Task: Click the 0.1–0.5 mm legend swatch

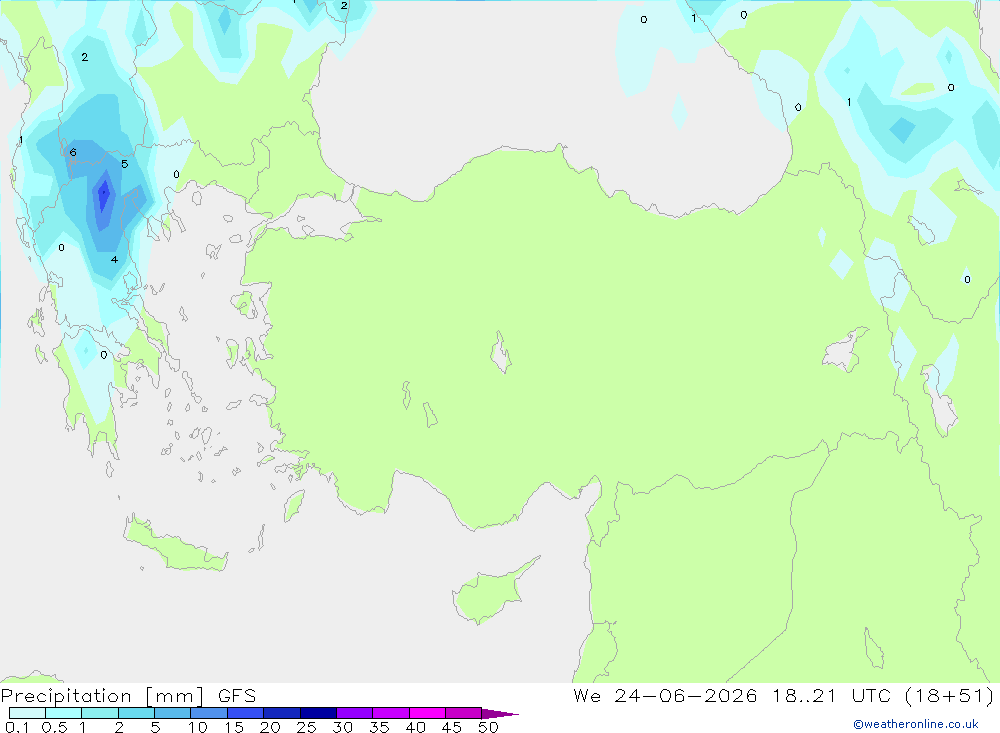Action: (27, 713)
